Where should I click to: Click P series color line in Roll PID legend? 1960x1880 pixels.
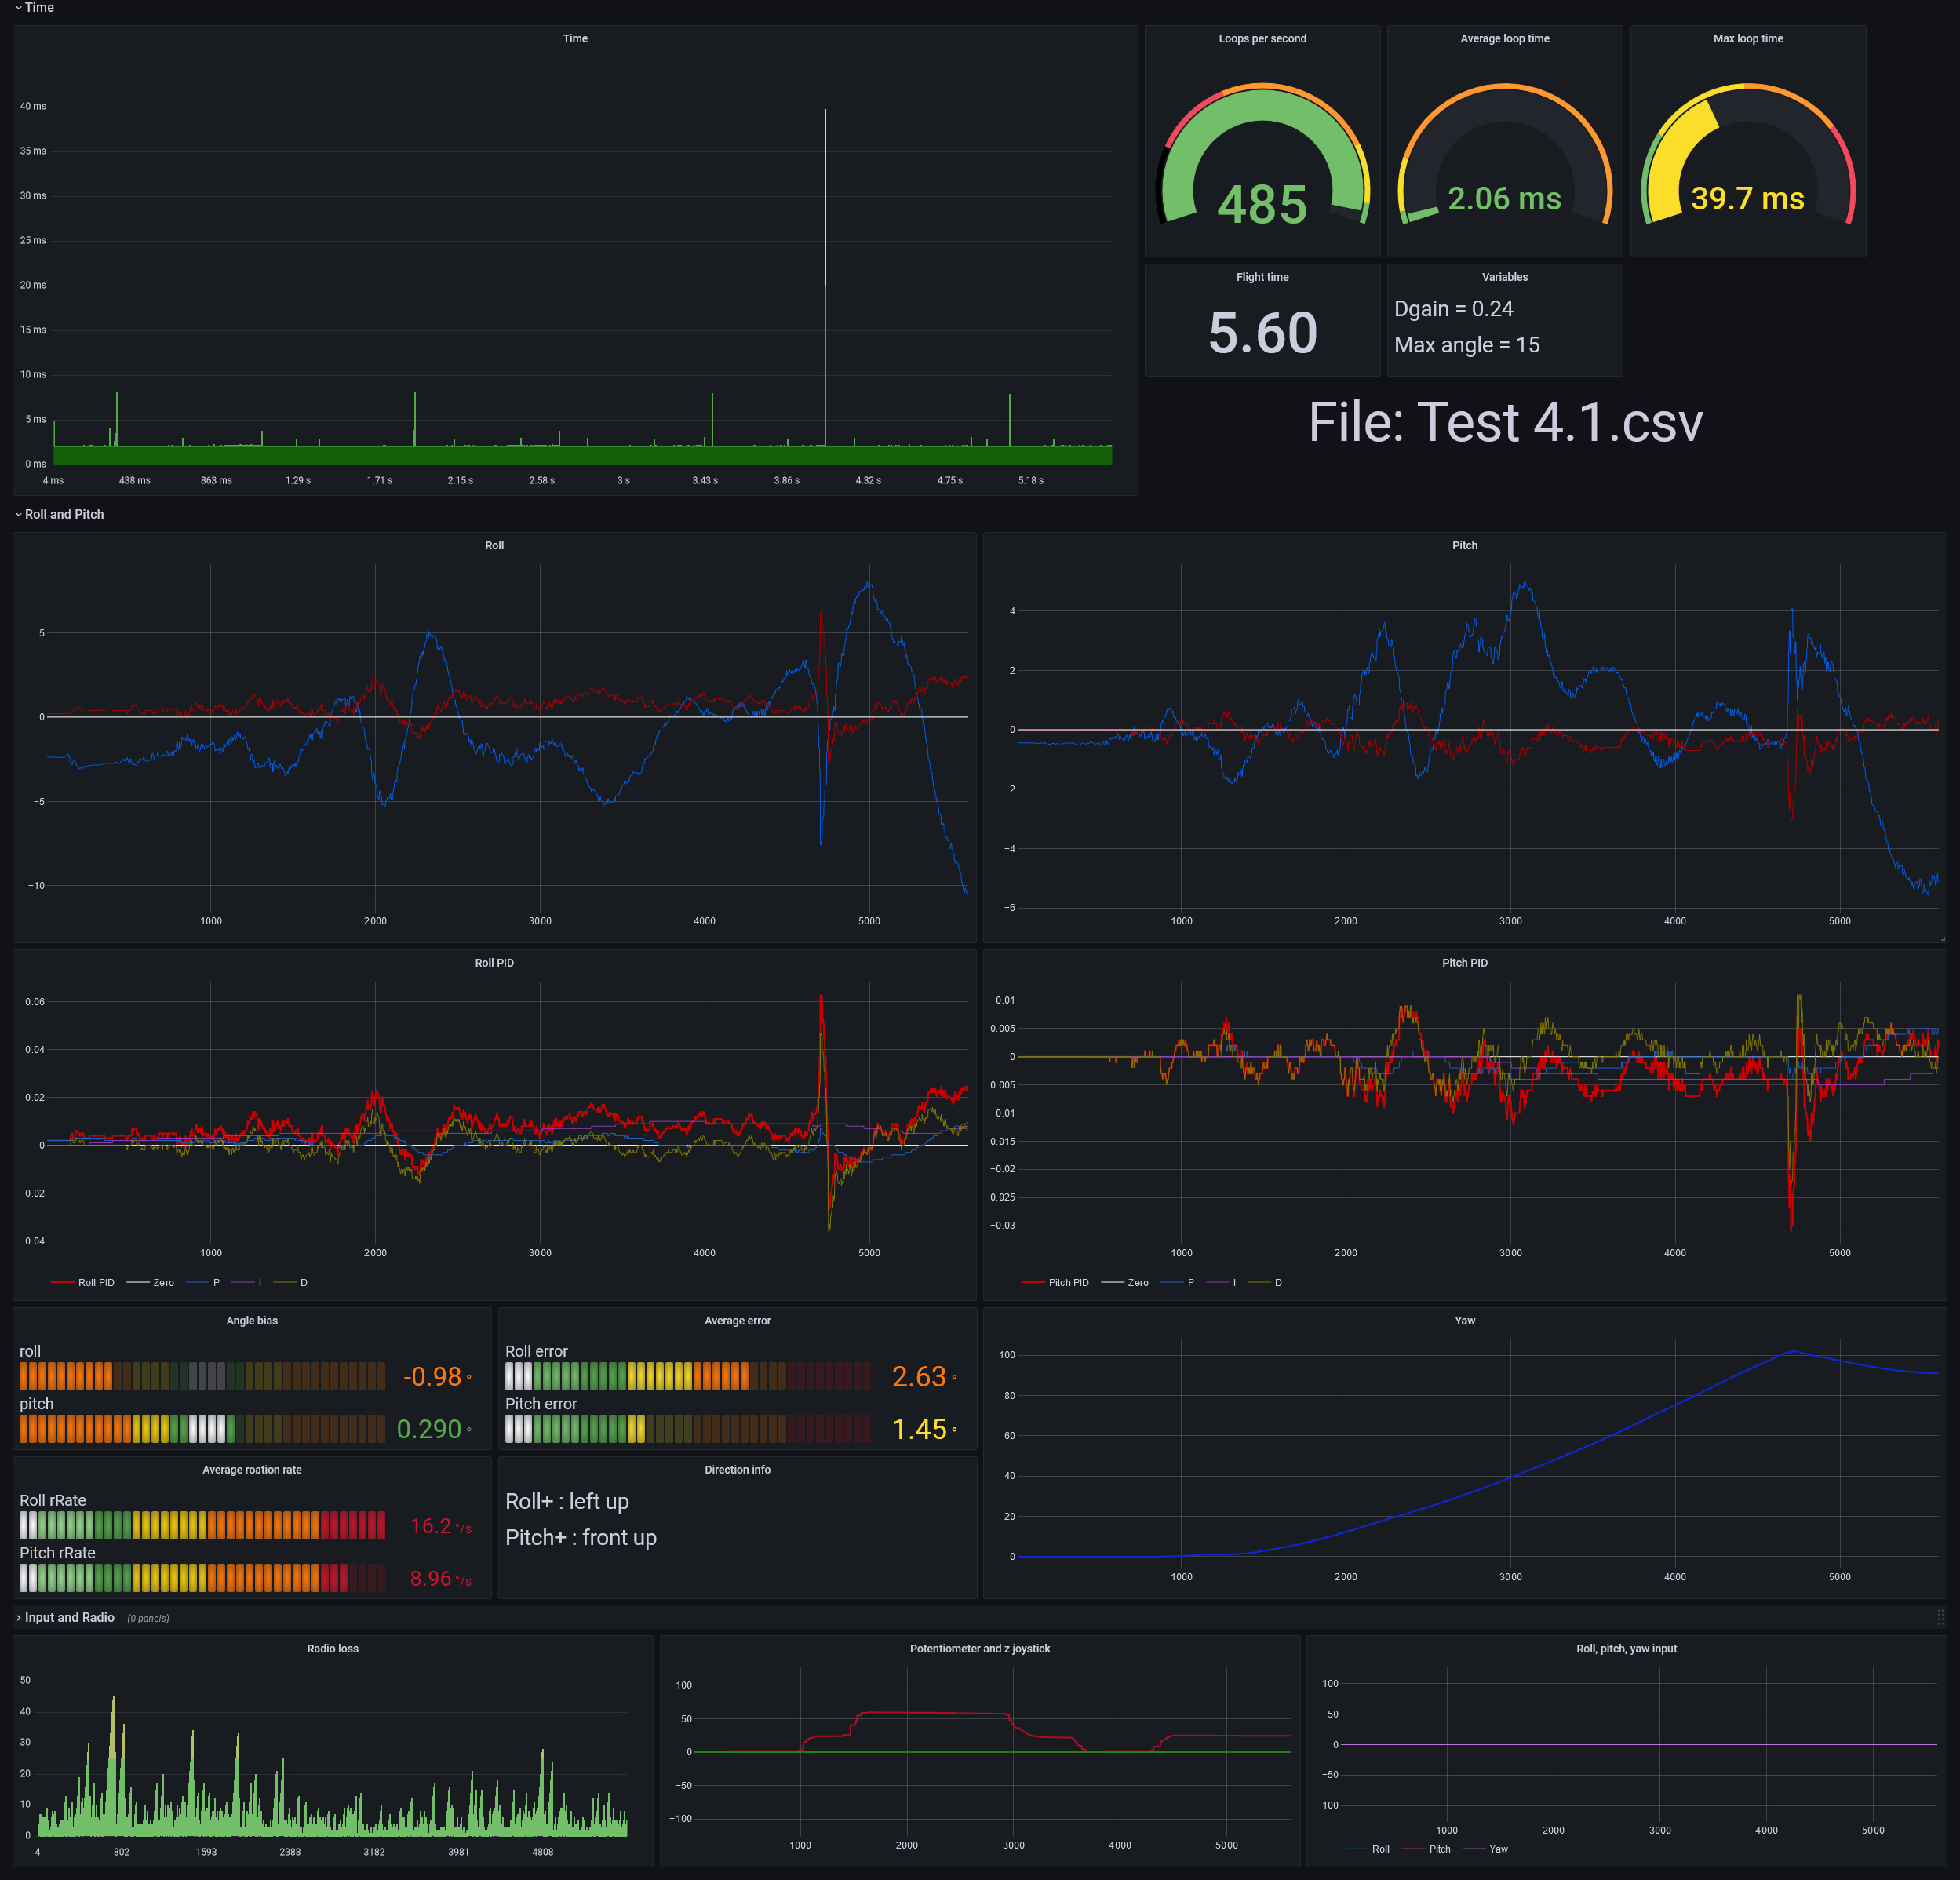pyautogui.click(x=197, y=1282)
